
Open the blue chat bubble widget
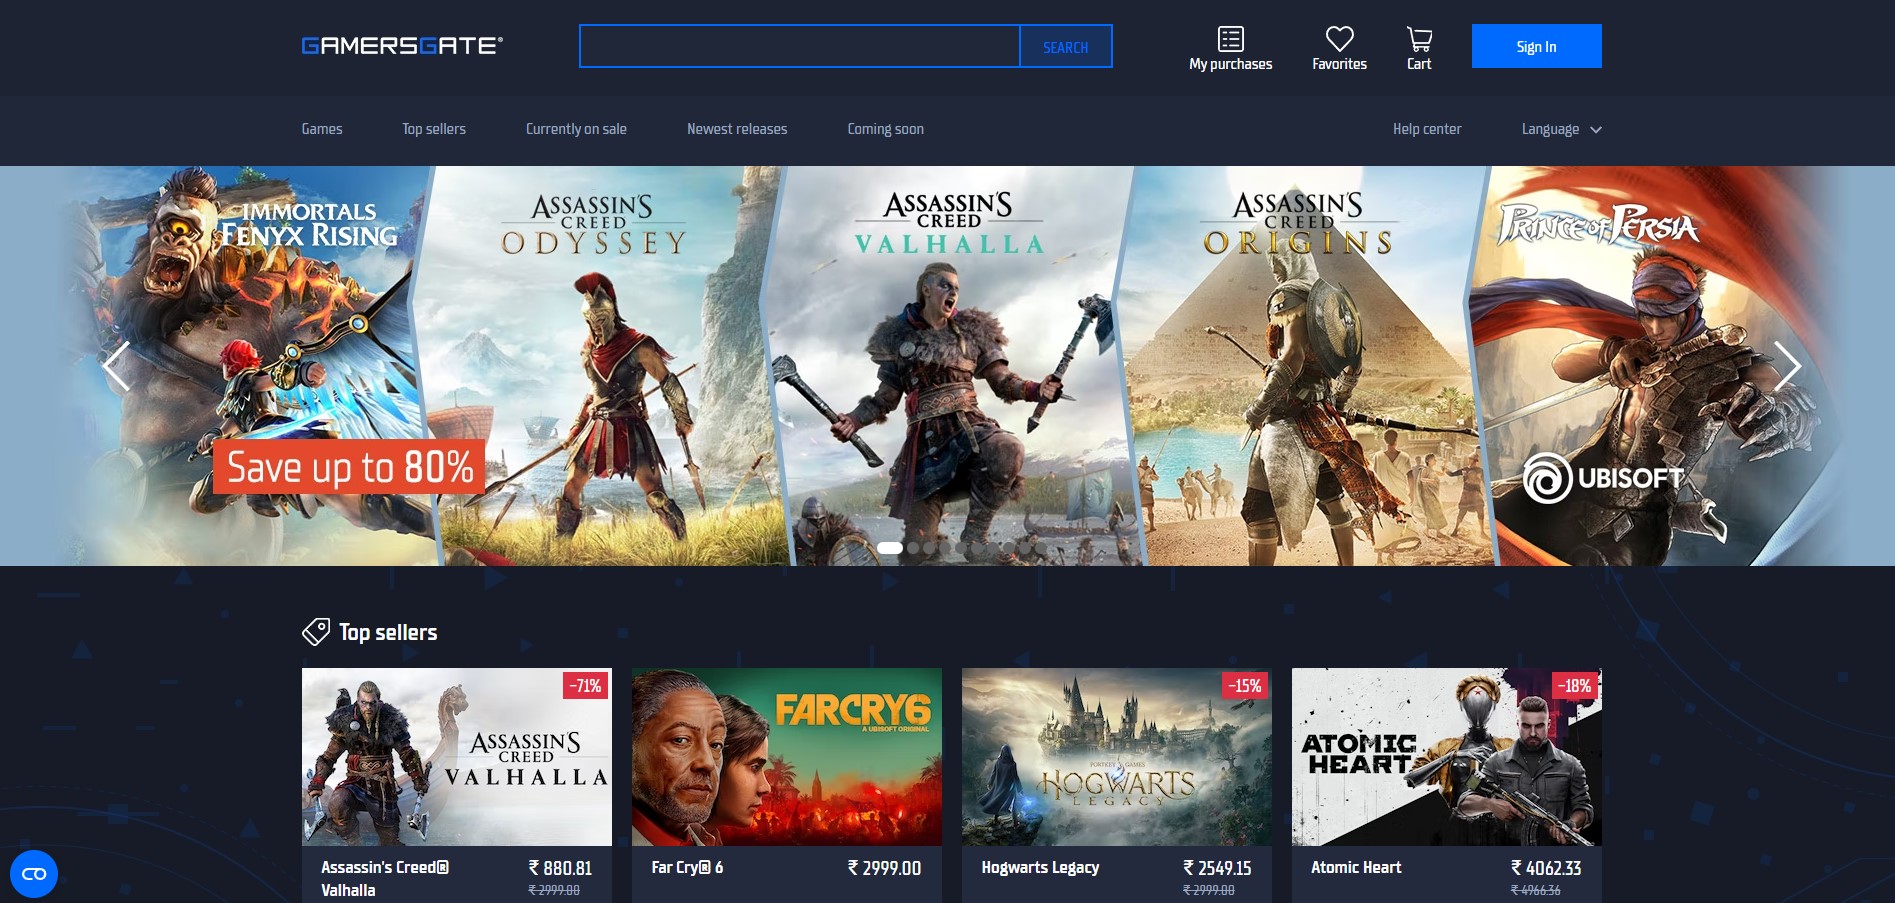point(34,874)
